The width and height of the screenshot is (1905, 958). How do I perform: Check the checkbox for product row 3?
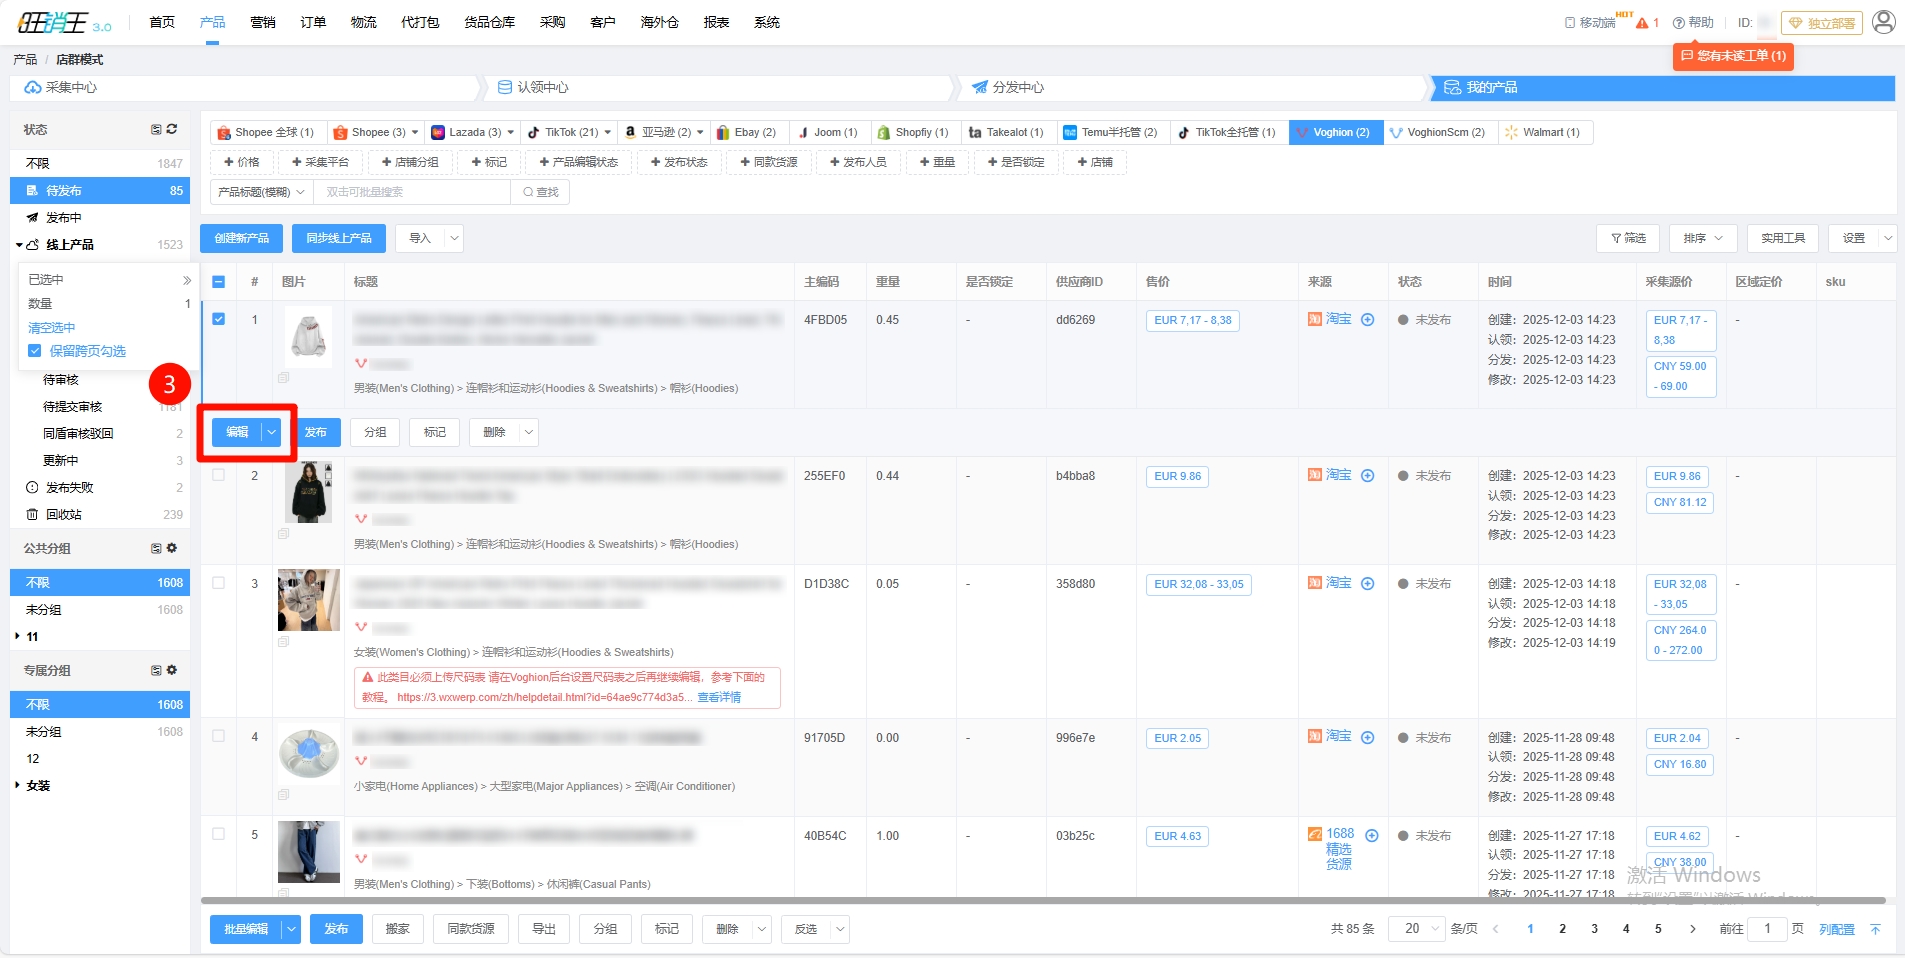(x=219, y=583)
